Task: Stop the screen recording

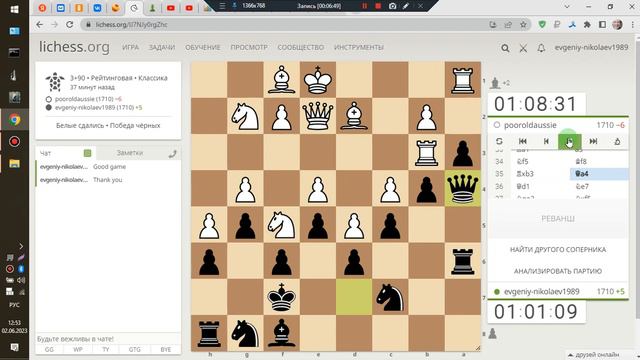Action: click(378, 6)
